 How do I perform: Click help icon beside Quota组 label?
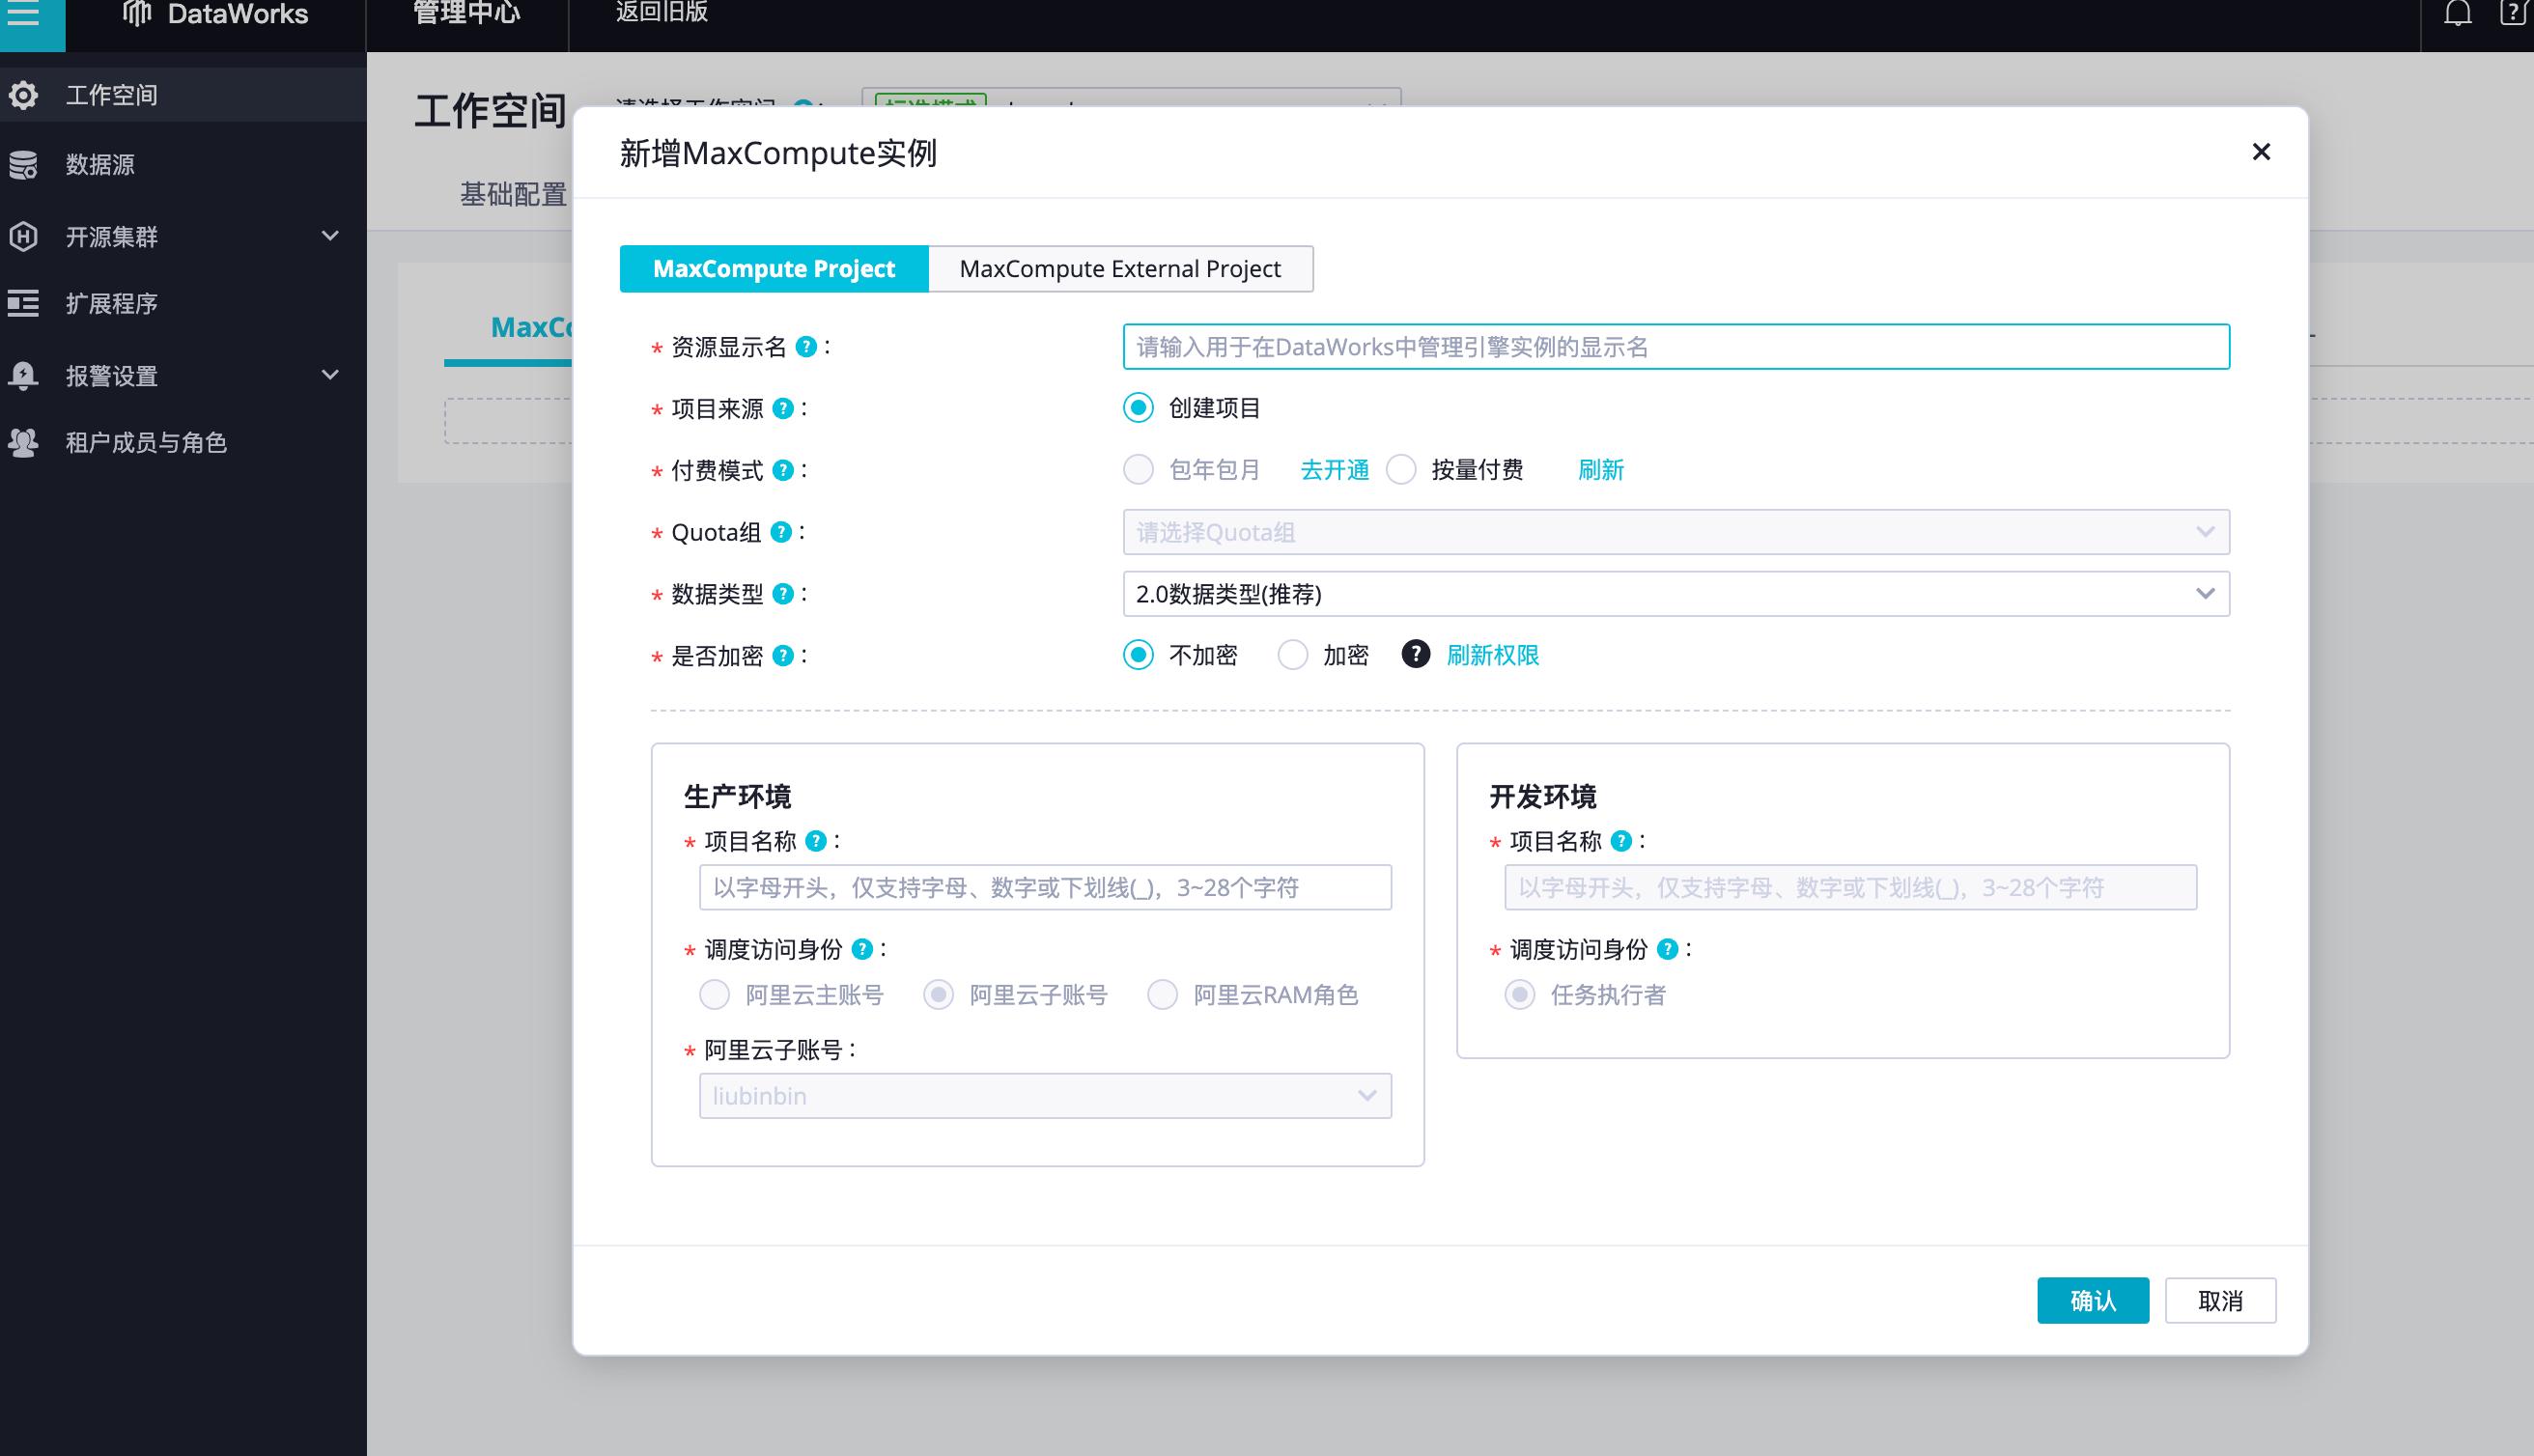782,533
